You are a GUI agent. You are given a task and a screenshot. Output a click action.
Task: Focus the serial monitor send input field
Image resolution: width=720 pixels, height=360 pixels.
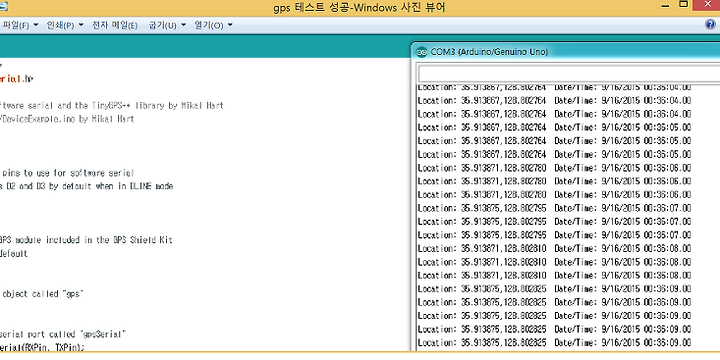568,74
